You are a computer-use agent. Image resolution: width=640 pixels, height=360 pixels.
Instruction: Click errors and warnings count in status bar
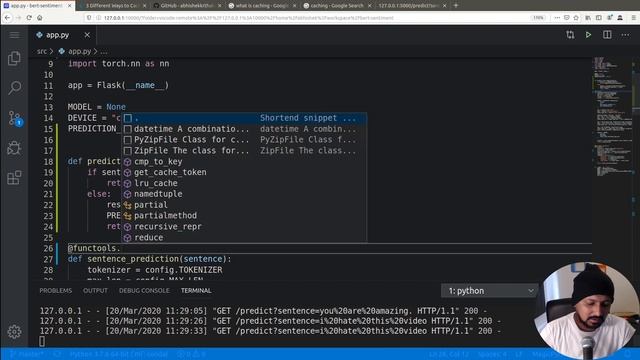click(x=191, y=354)
